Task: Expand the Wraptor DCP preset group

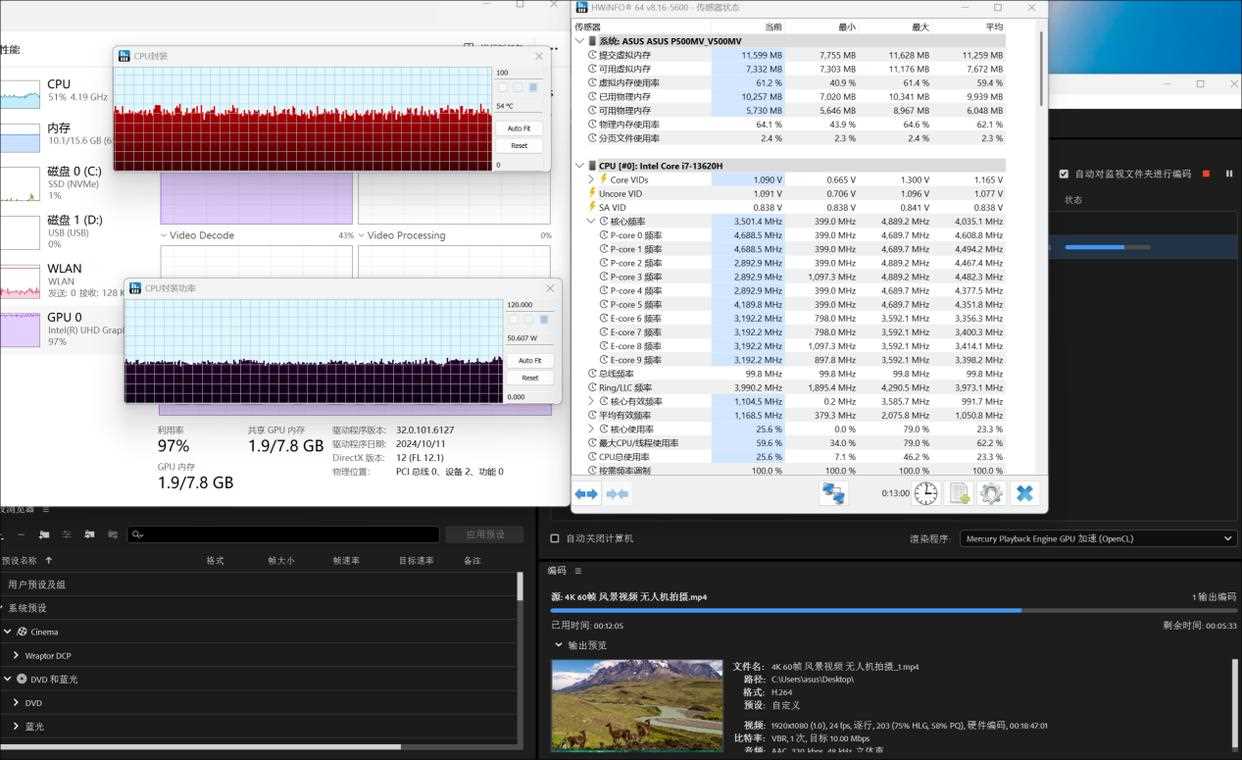Action: click(16, 656)
